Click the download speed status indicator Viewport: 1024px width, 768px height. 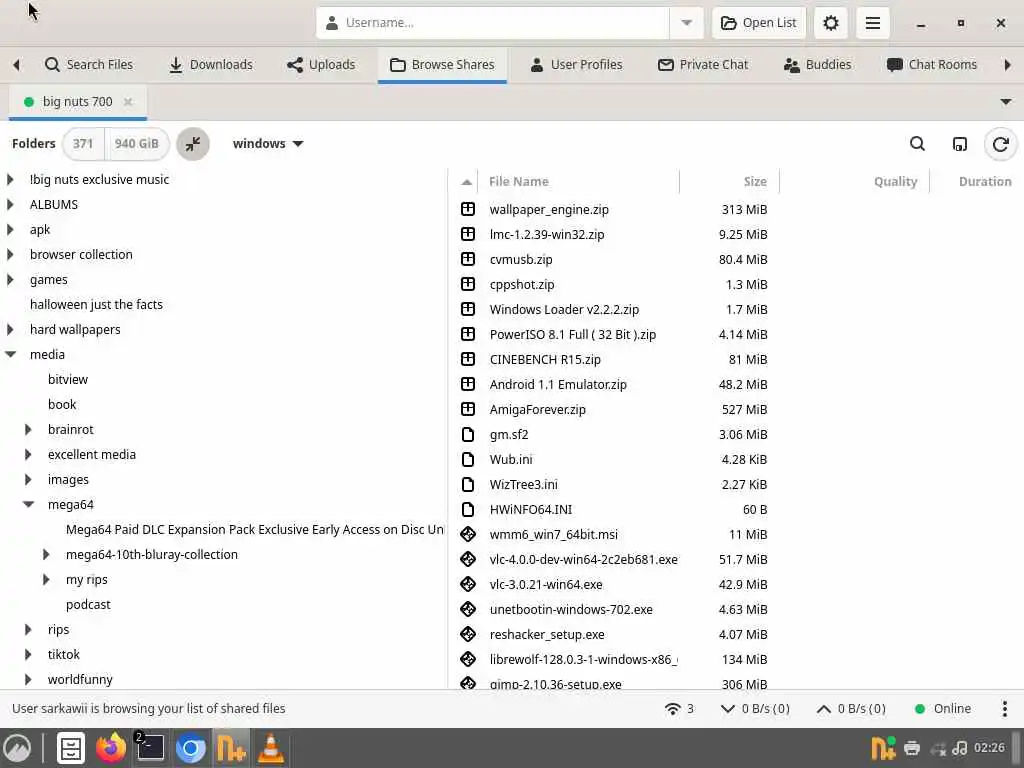point(755,709)
